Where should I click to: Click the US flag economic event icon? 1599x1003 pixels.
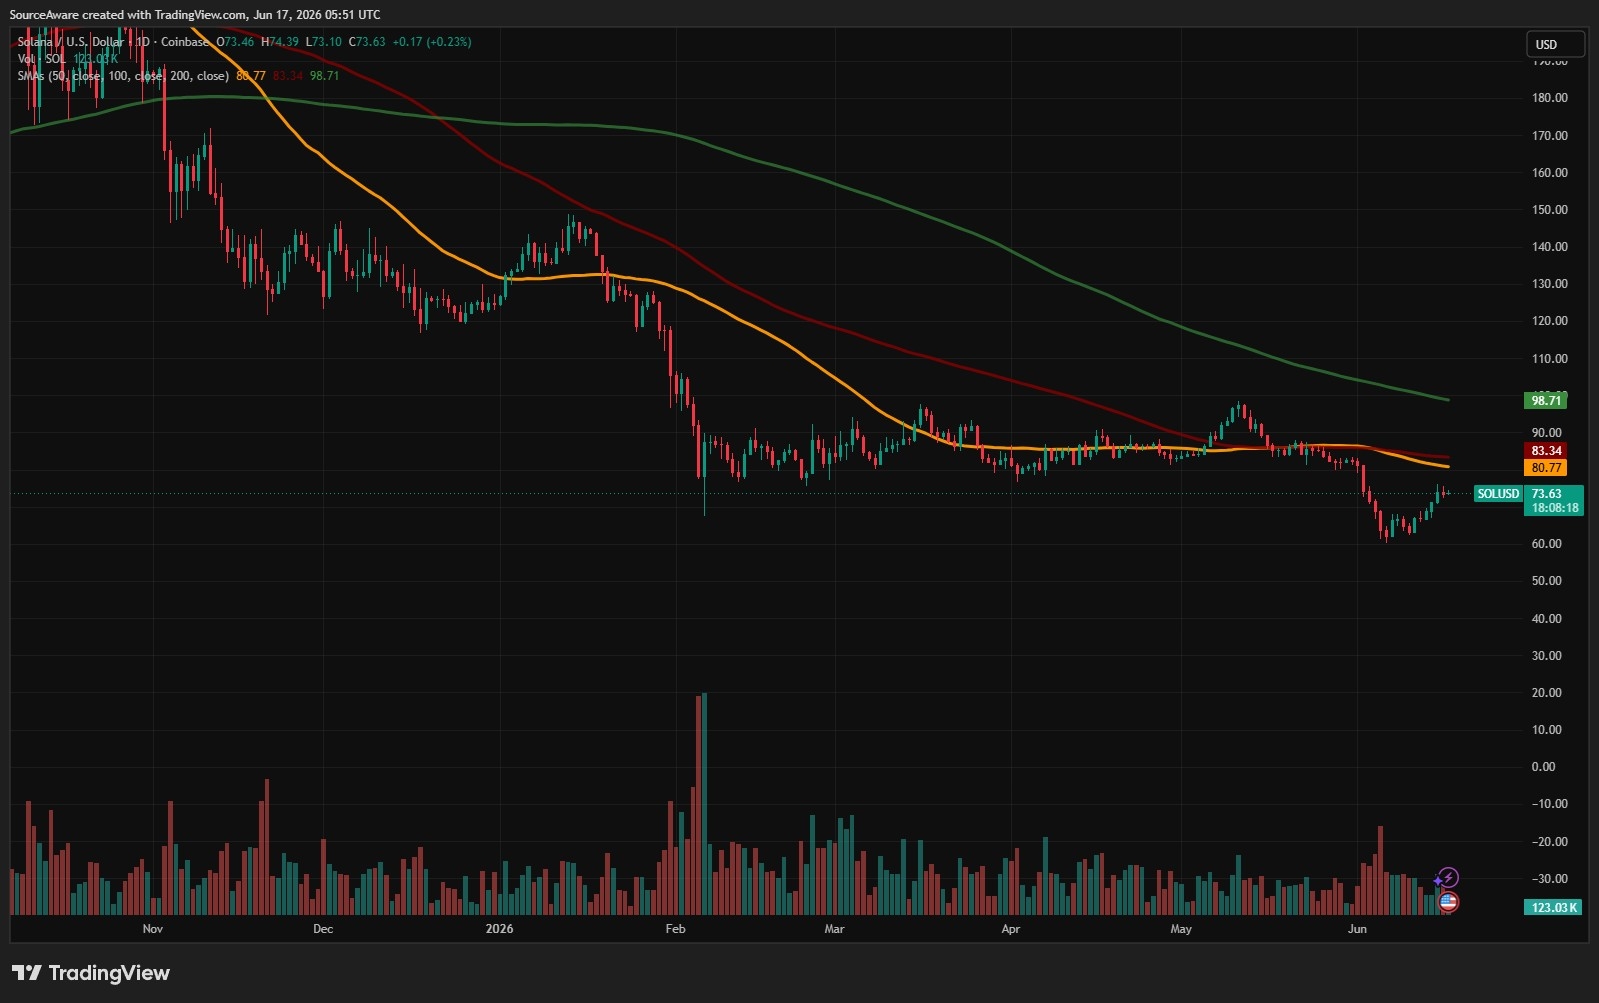[x=1447, y=902]
